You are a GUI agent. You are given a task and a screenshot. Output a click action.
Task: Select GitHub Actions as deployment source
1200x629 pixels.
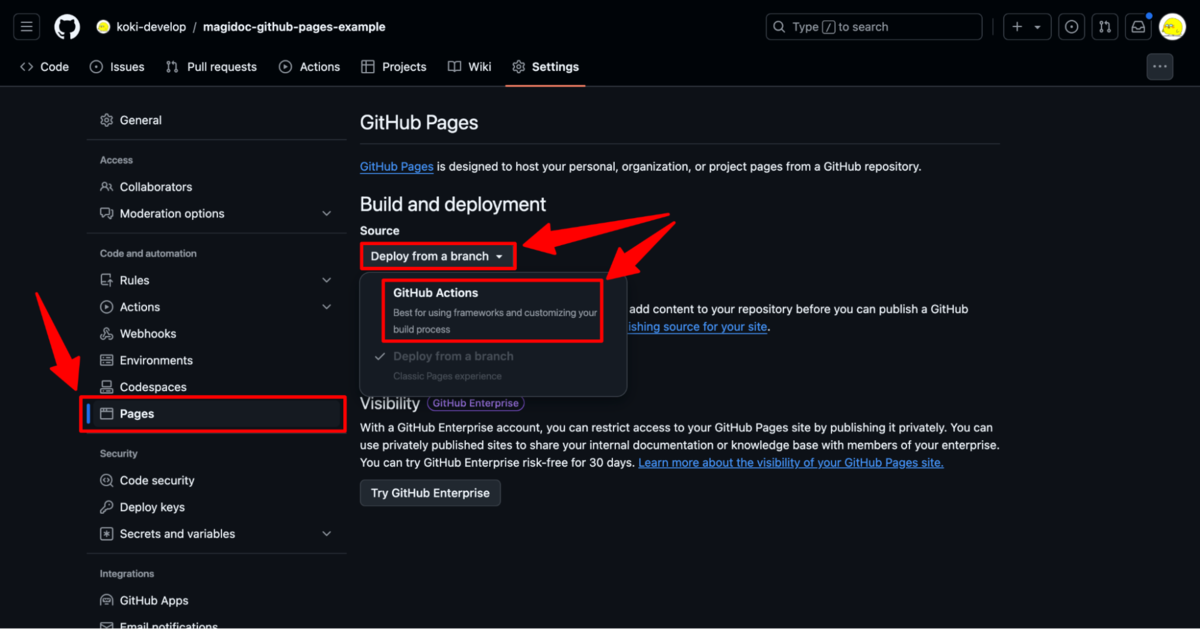coord(493,310)
